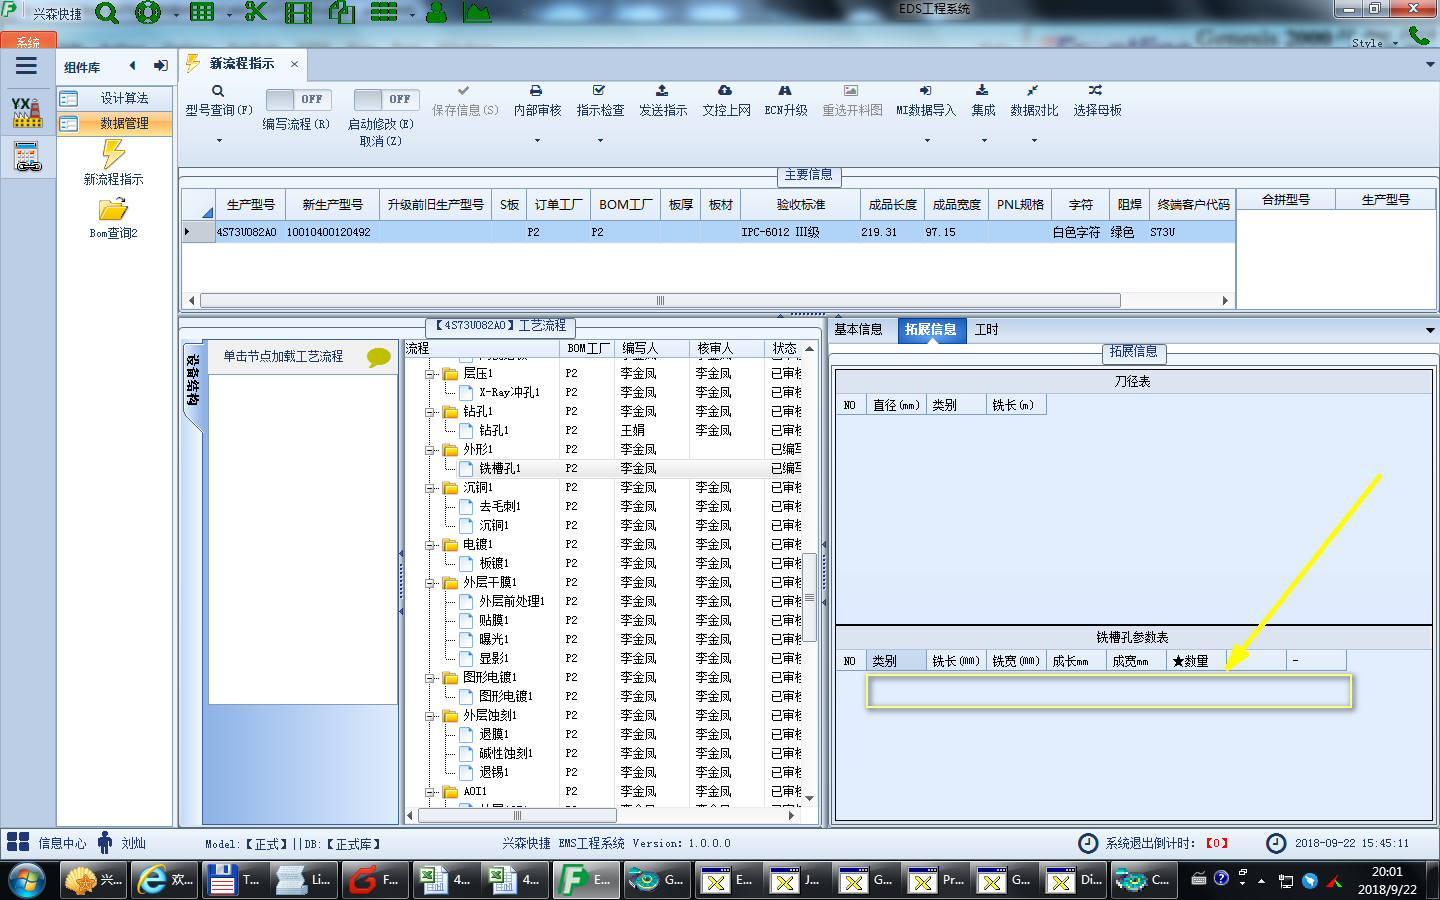Click the green area chart icon
This screenshot has width=1440, height=900.
pyautogui.click(x=477, y=13)
